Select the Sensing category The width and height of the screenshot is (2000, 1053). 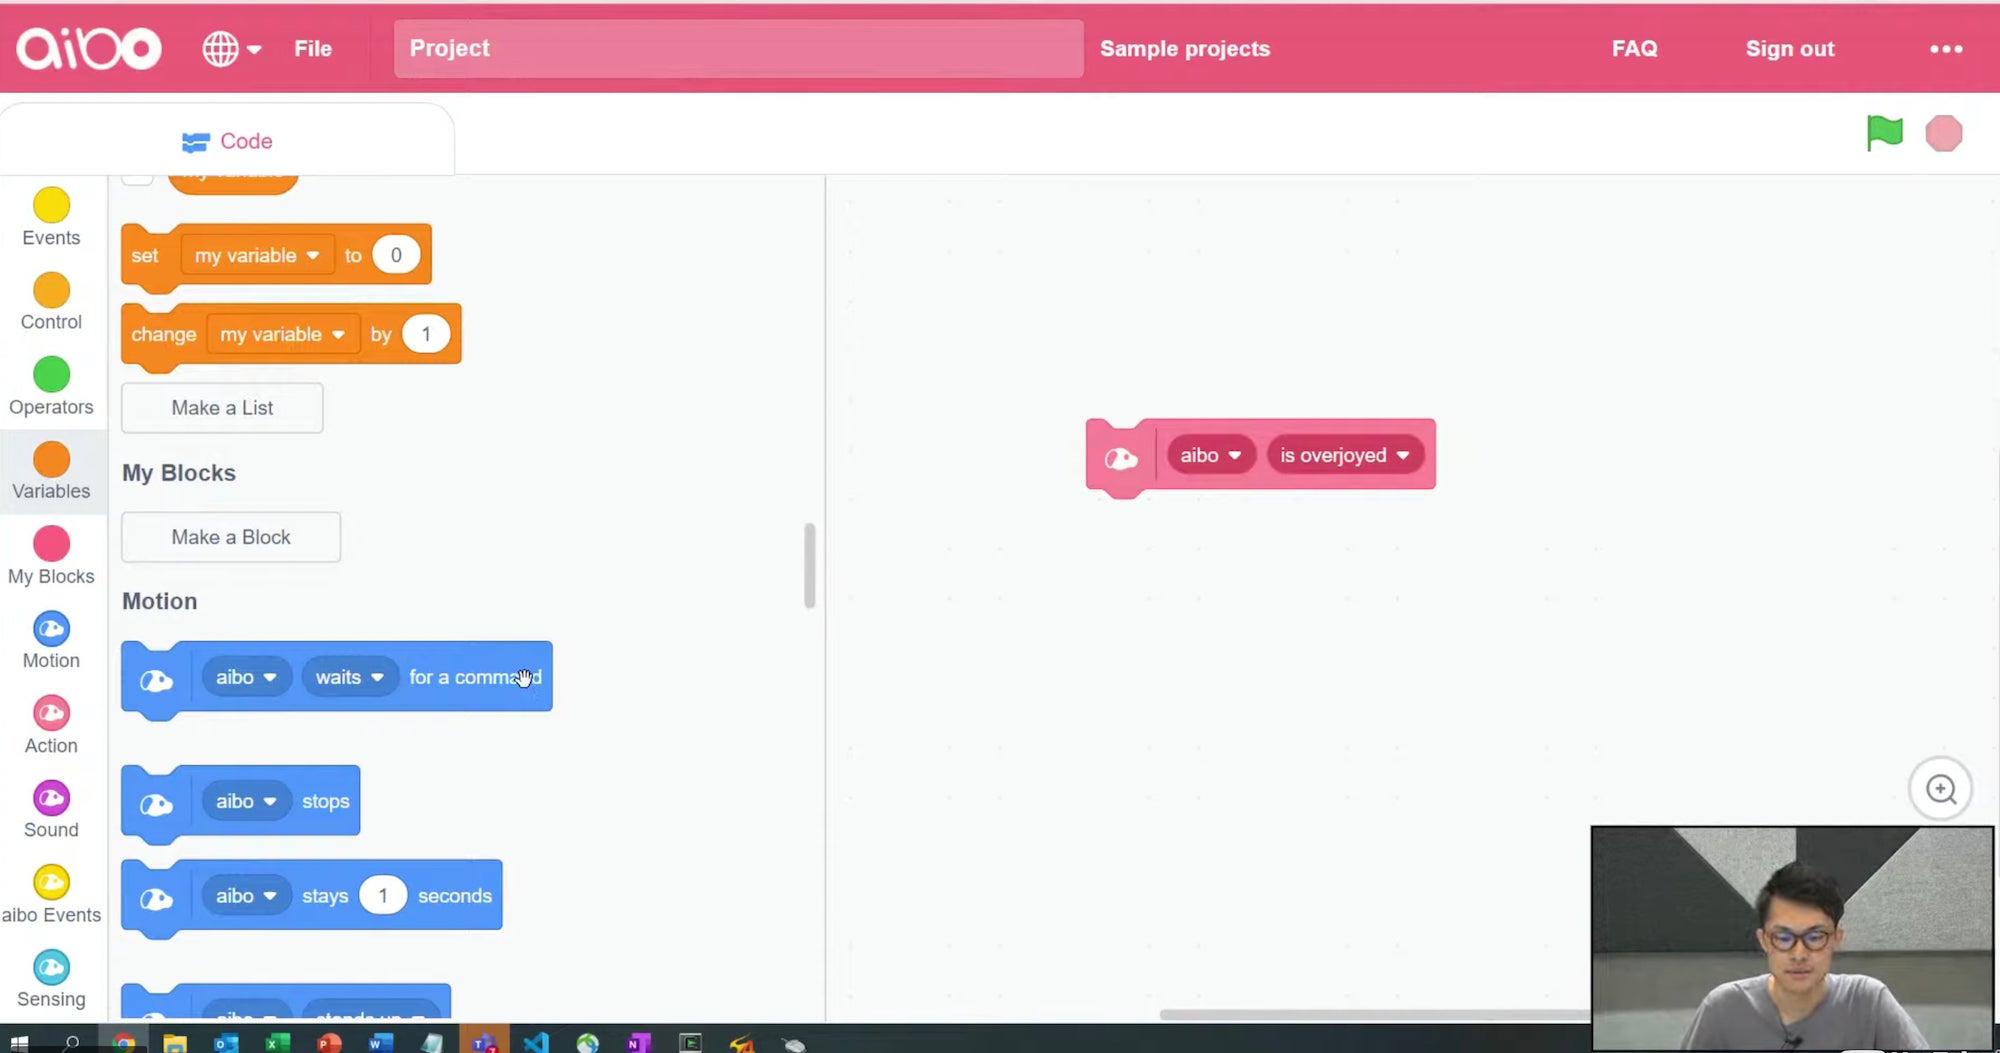51,978
